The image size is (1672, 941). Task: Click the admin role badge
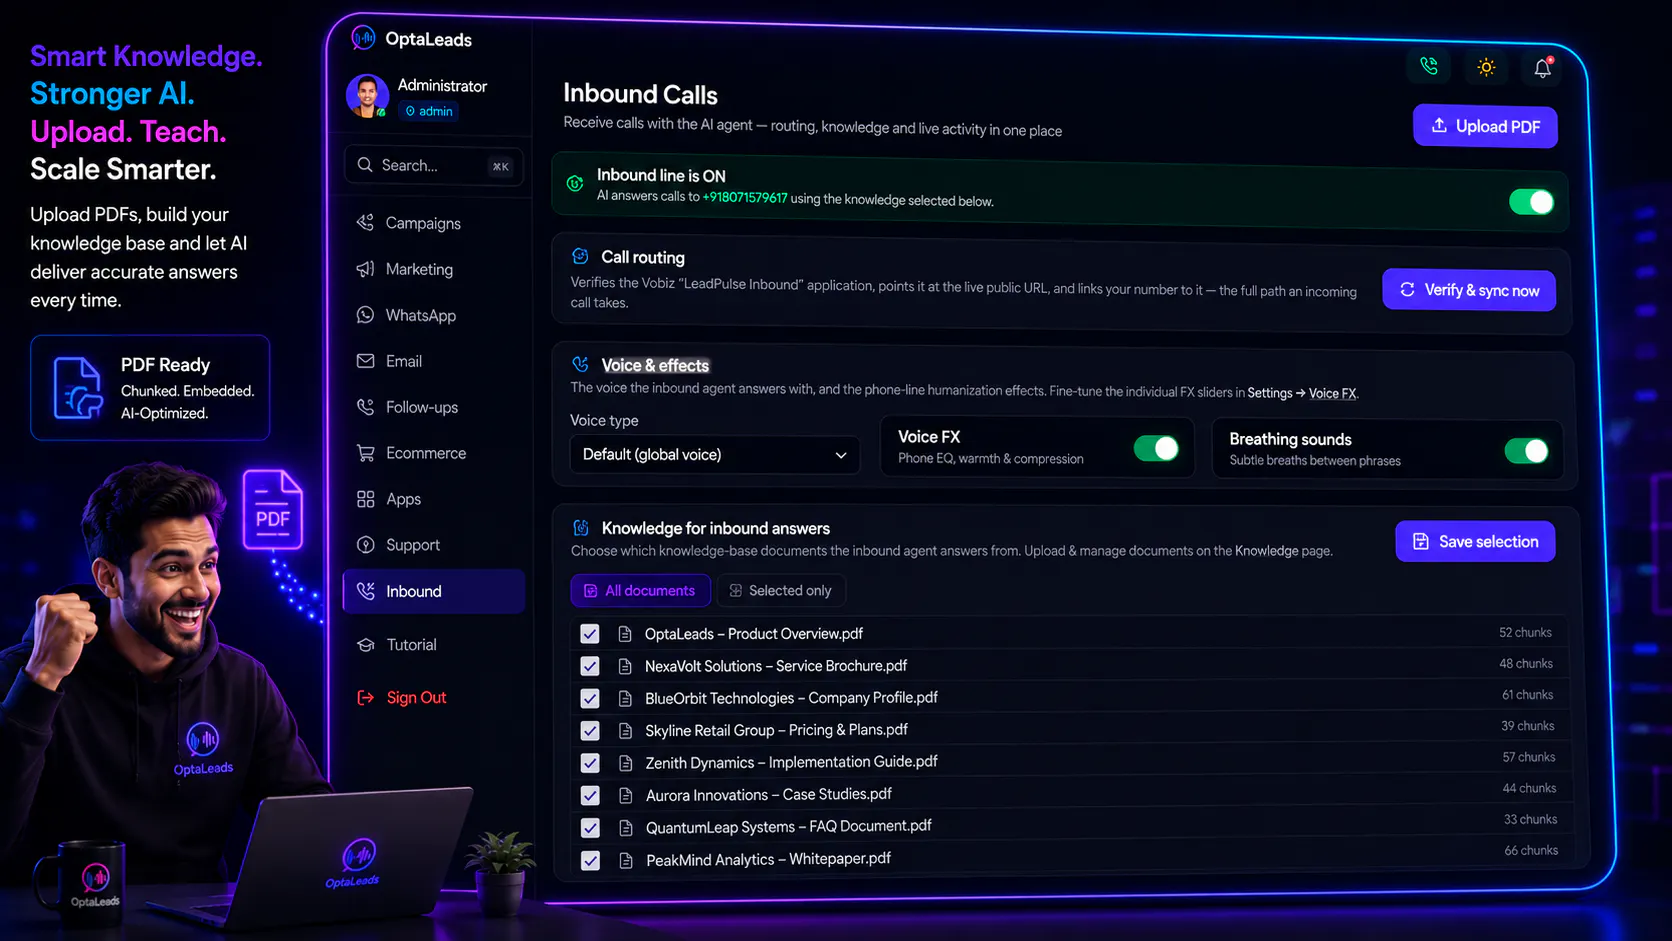428,111
